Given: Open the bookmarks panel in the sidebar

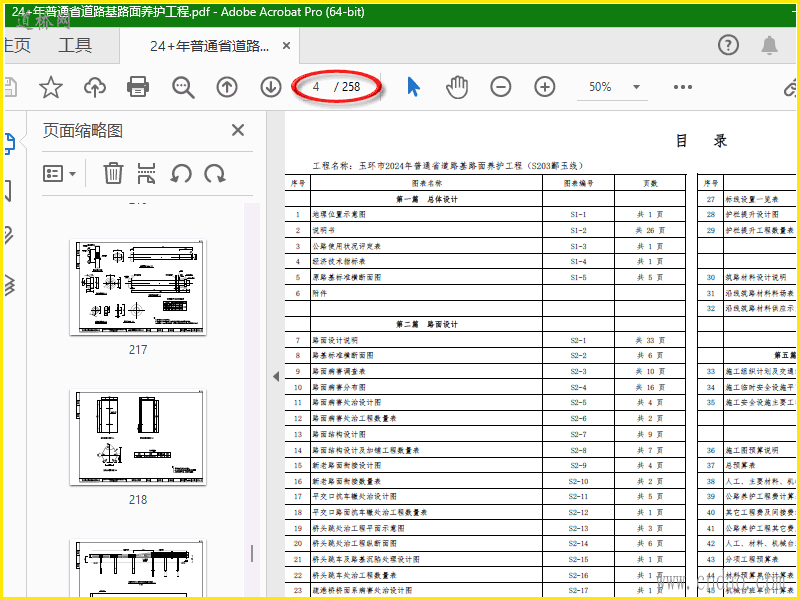Looking at the screenshot, I should point(8,190).
